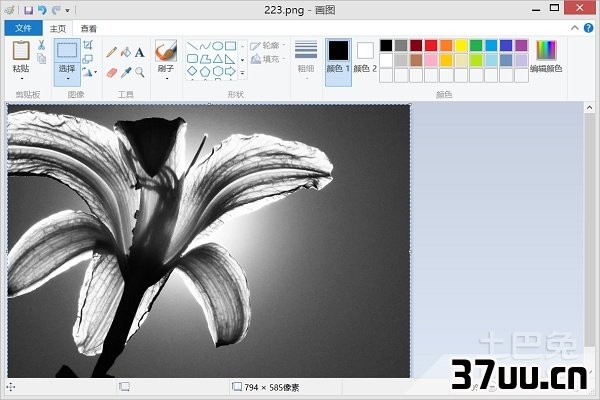Pick the lime green color swatch

[476, 60]
